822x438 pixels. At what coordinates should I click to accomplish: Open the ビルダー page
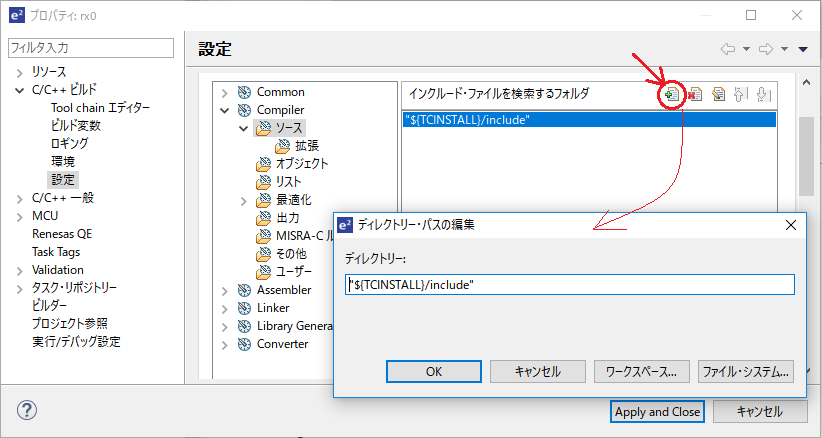pyautogui.click(x=49, y=305)
